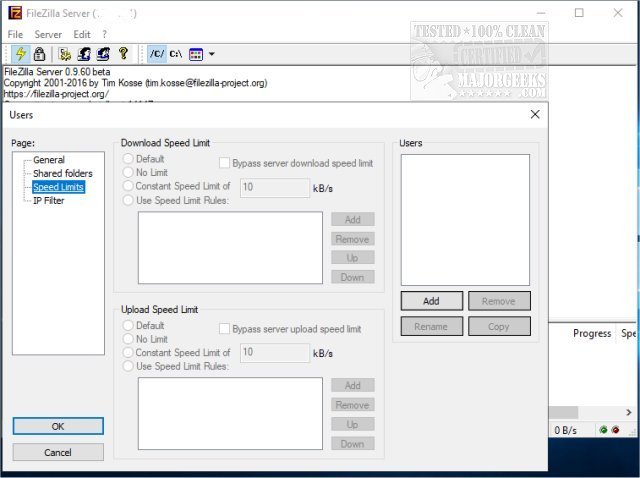
Task: Open server settings from the toolbar icon
Action: (64, 54)
